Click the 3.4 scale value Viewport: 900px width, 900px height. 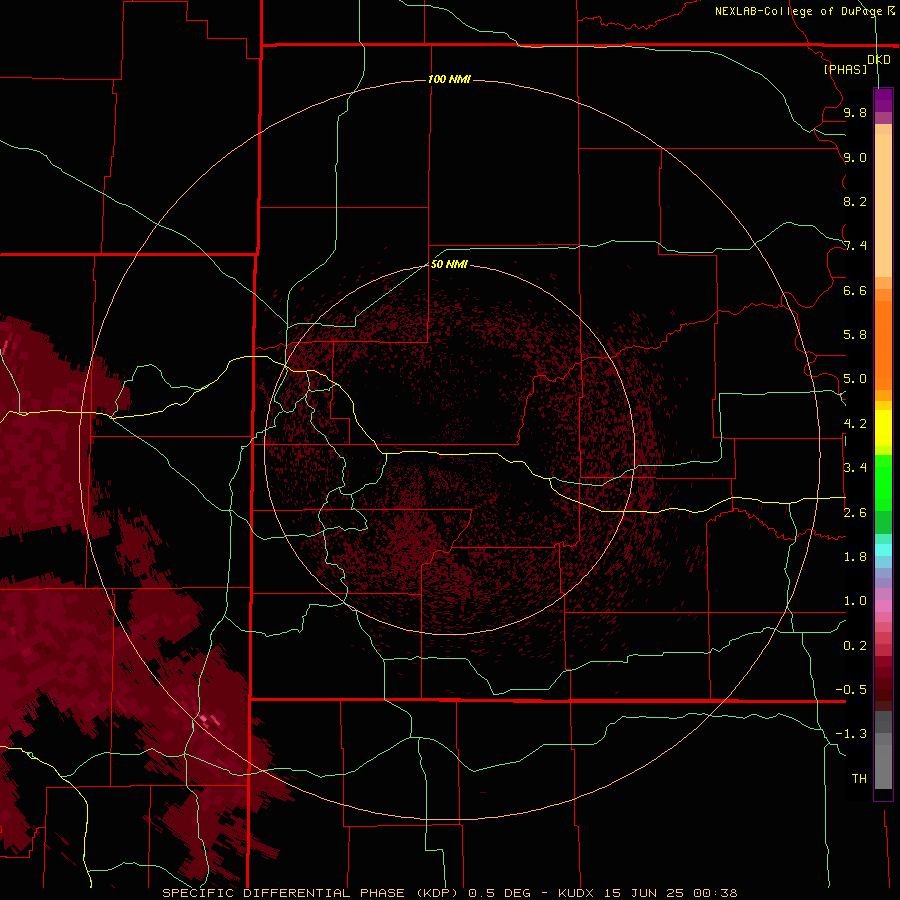tap(855, 468)
